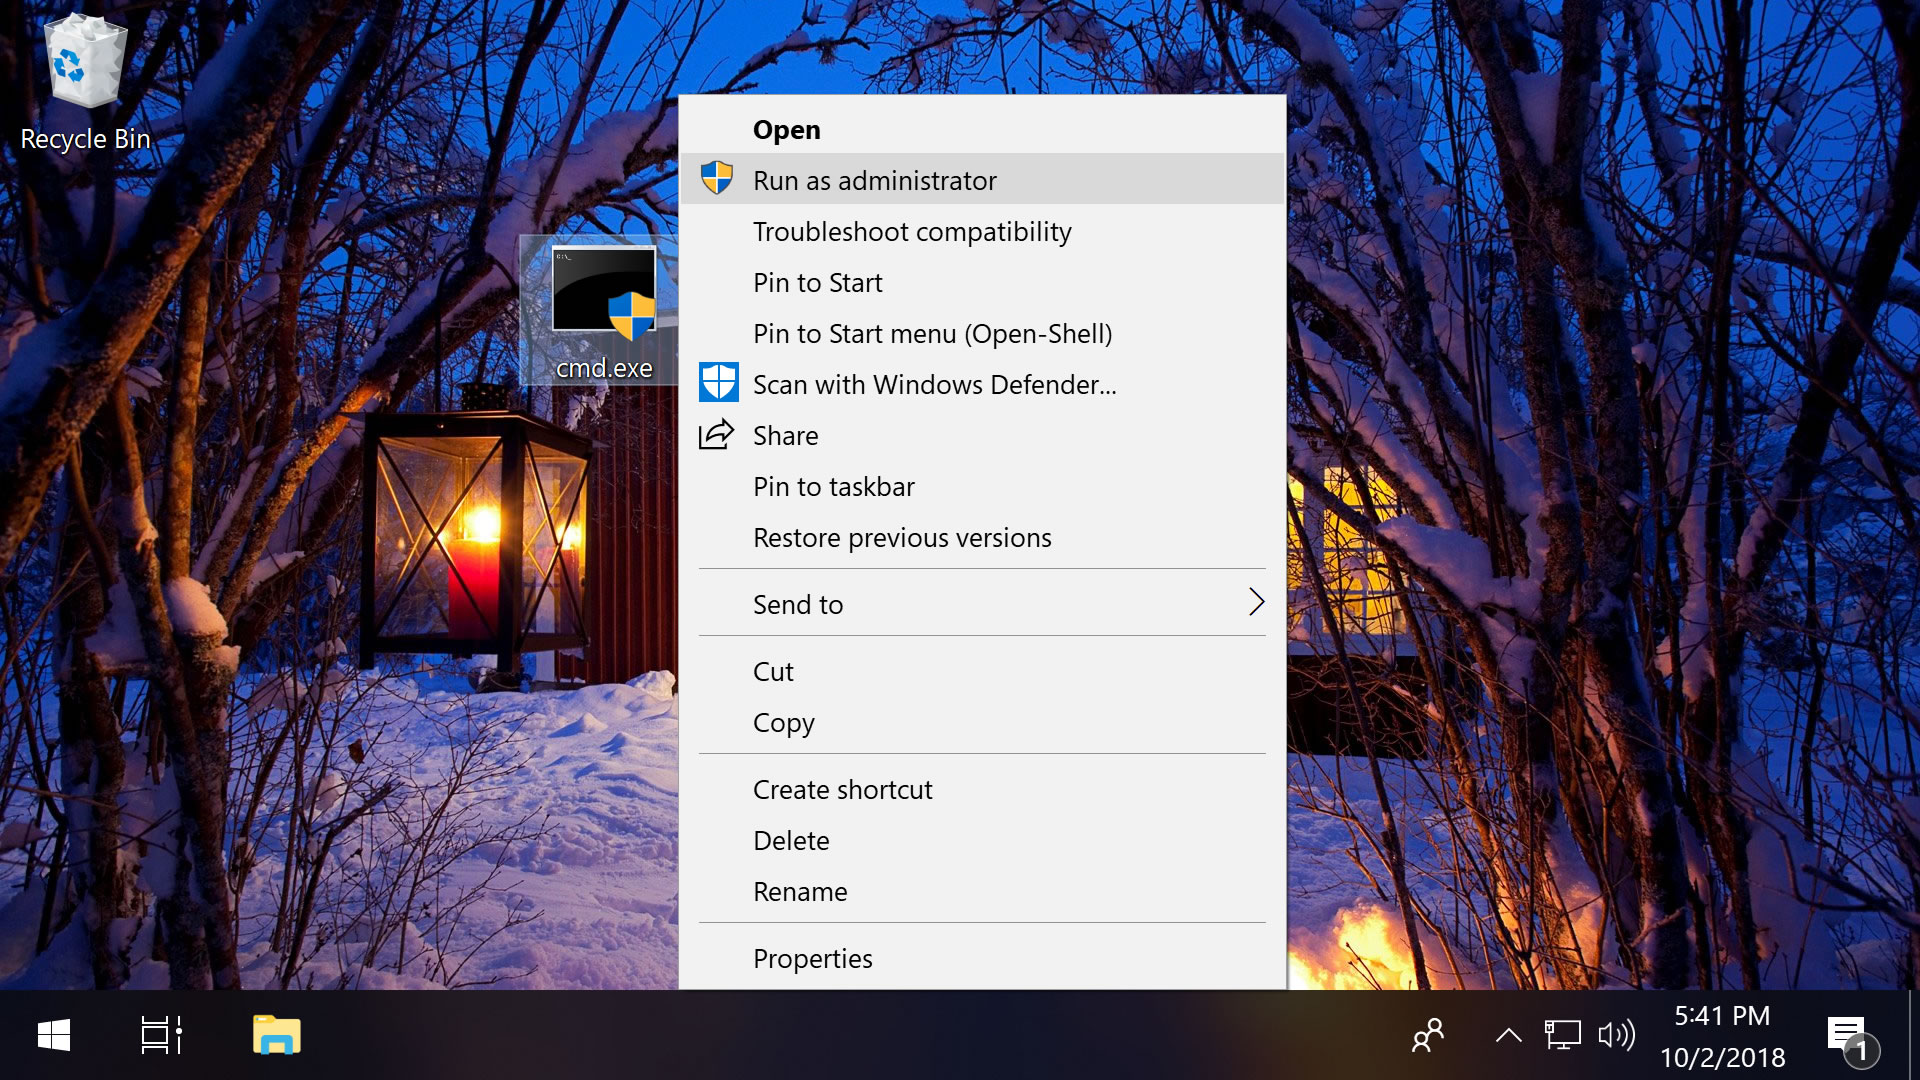This screenshot has width=1920, height=1080.
Task: Launch File Explorer from the taskbar
Action: [277, 1035]
